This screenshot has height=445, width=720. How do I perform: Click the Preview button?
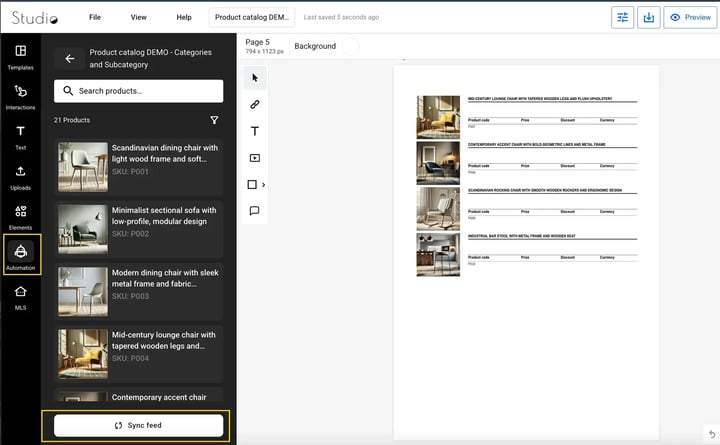(690, 17)
